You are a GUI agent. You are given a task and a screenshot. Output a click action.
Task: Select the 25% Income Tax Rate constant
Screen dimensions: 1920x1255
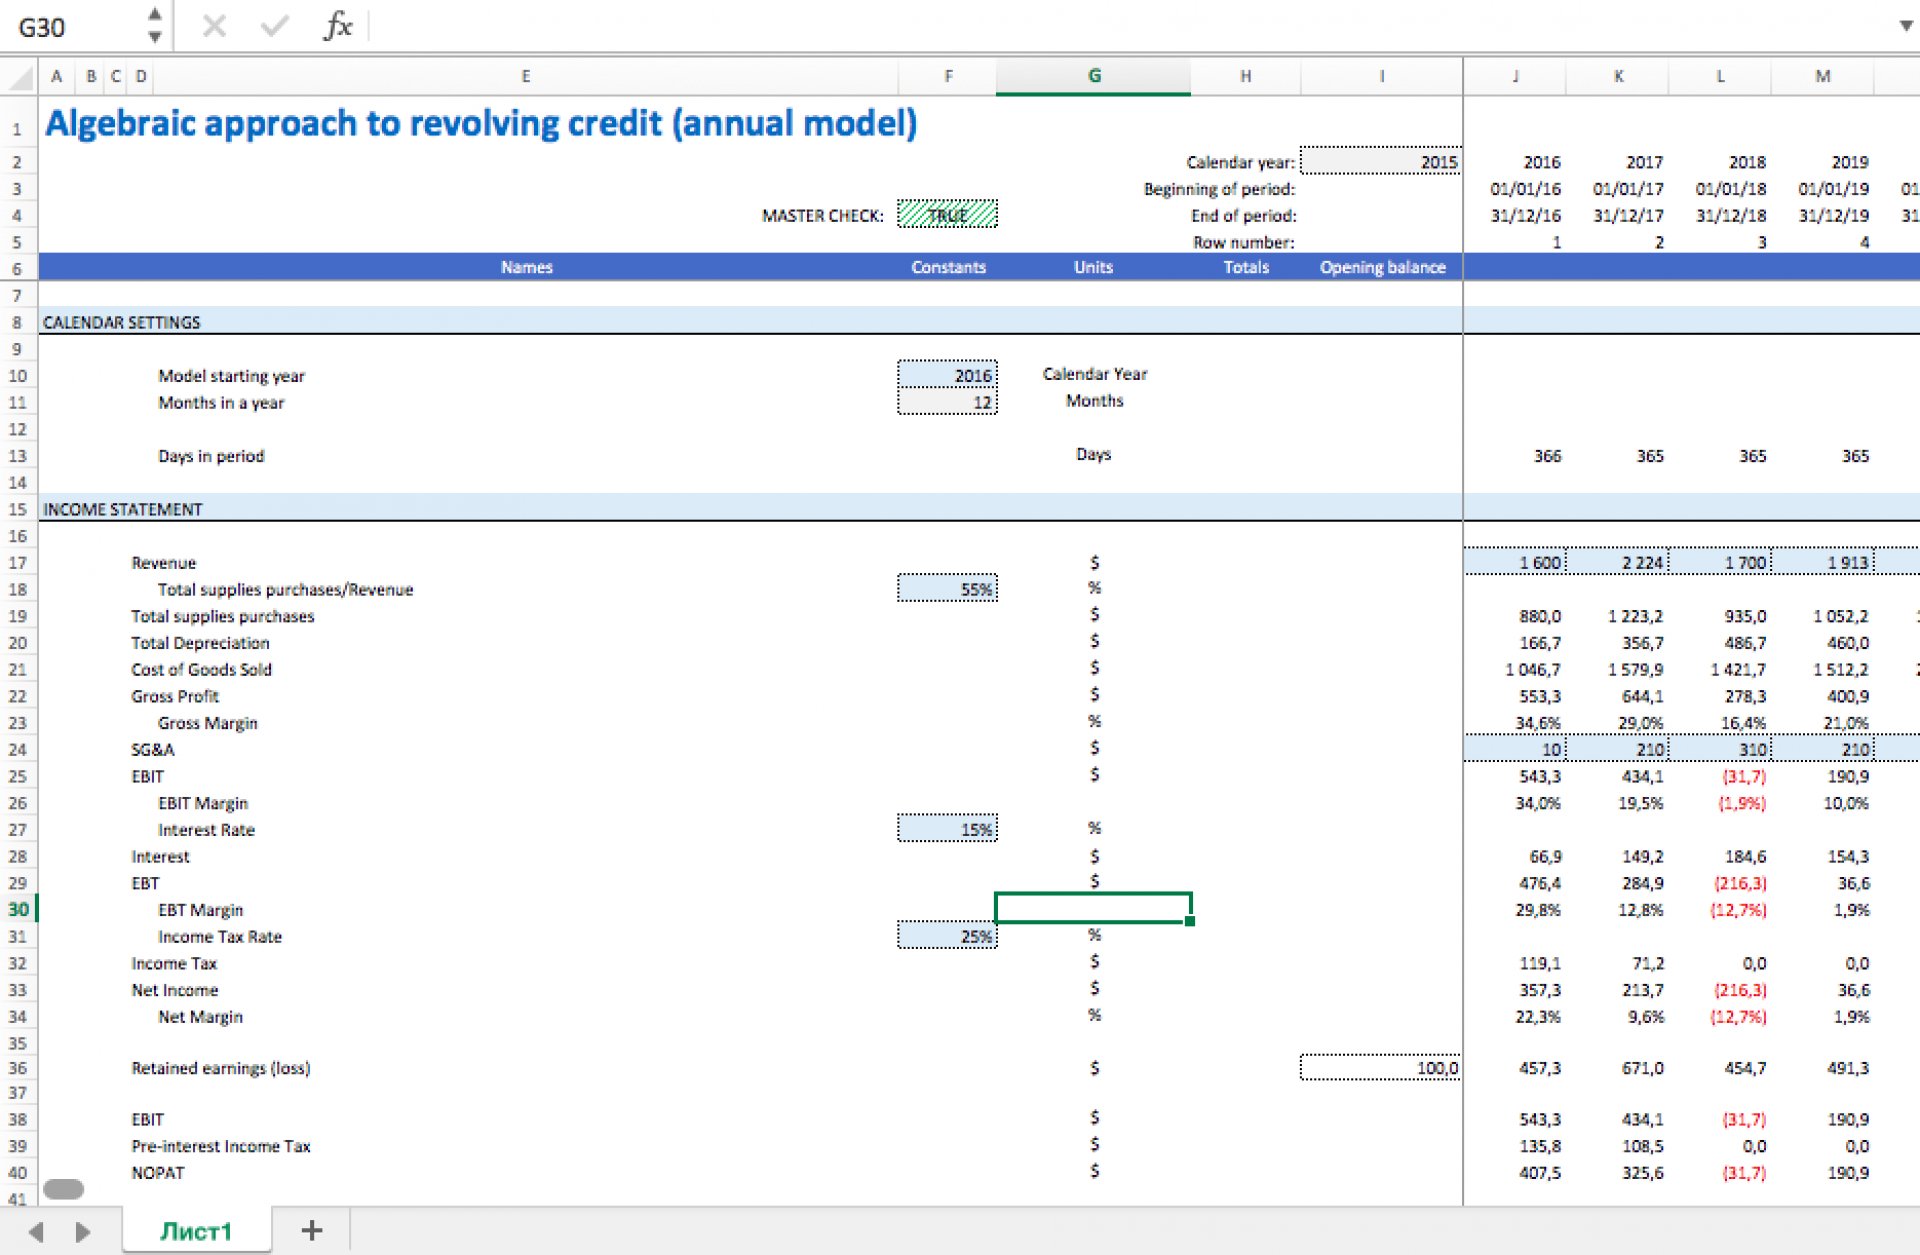[947, 935]
